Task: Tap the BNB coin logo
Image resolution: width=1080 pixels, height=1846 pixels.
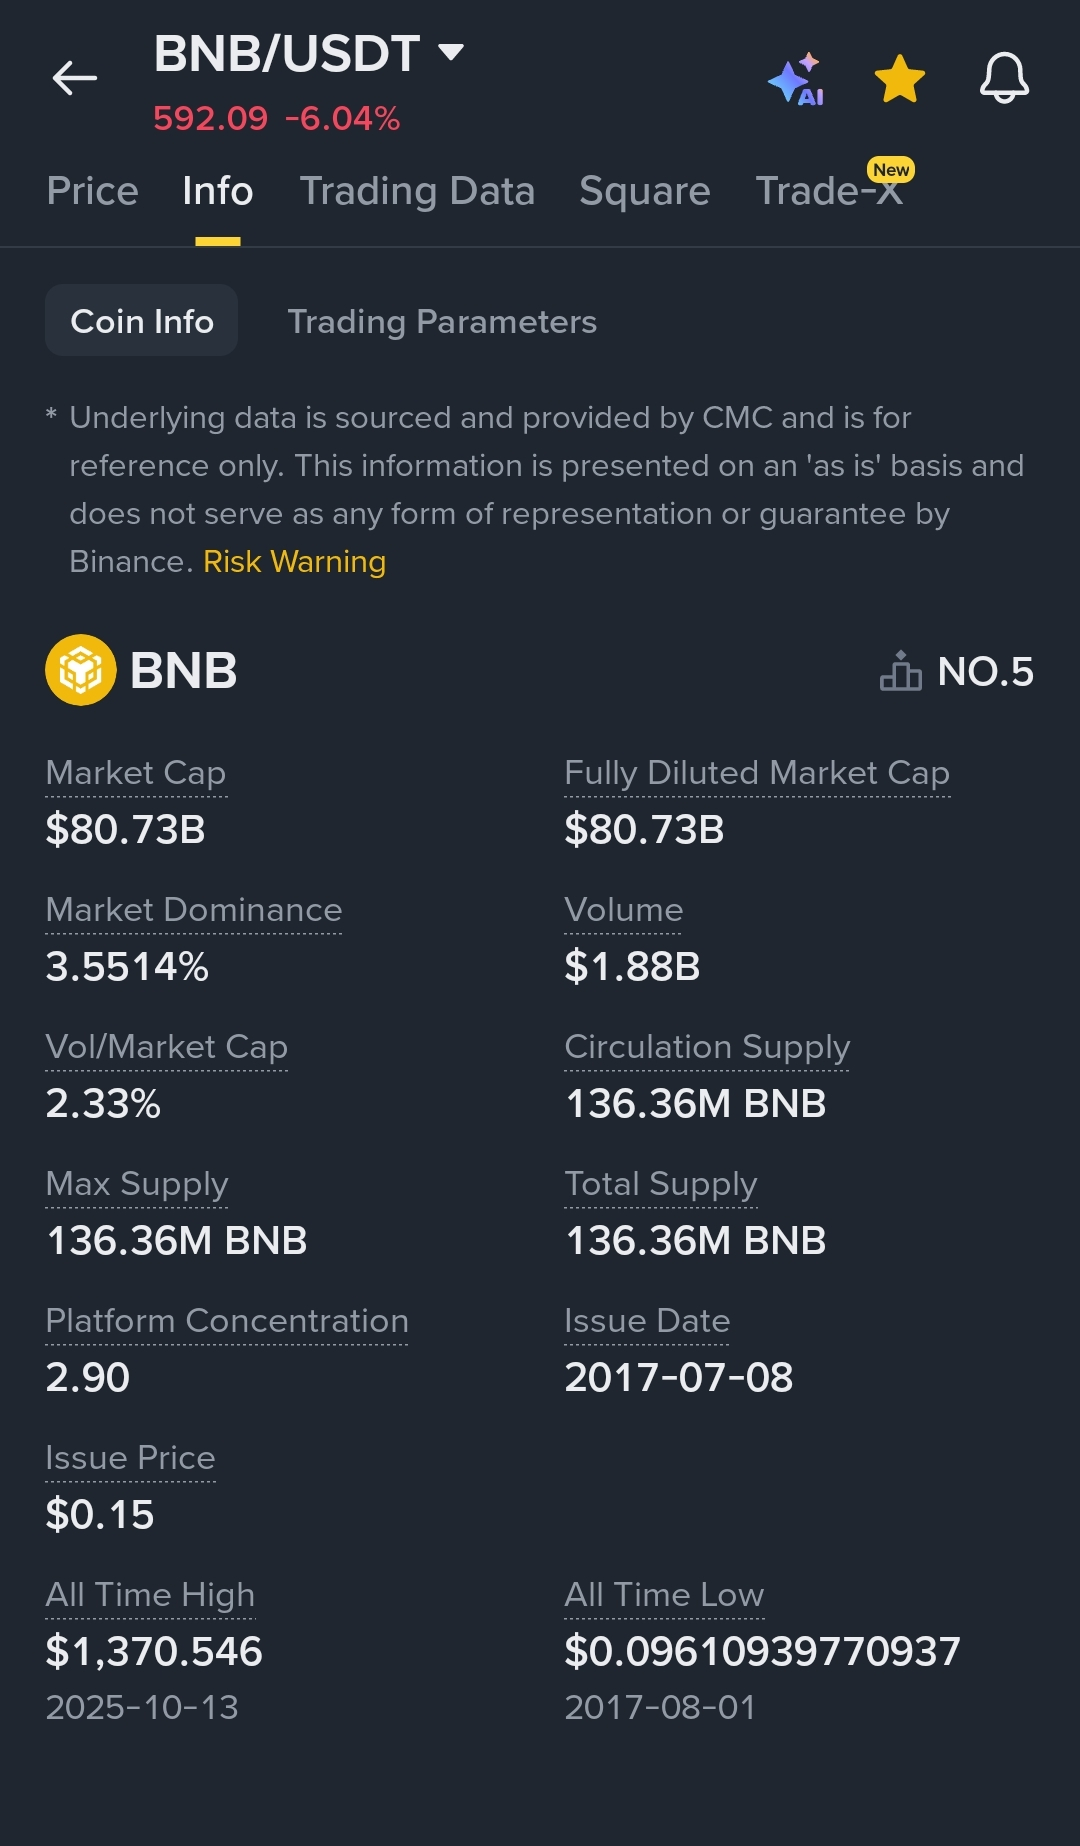Action: [81, 670]
